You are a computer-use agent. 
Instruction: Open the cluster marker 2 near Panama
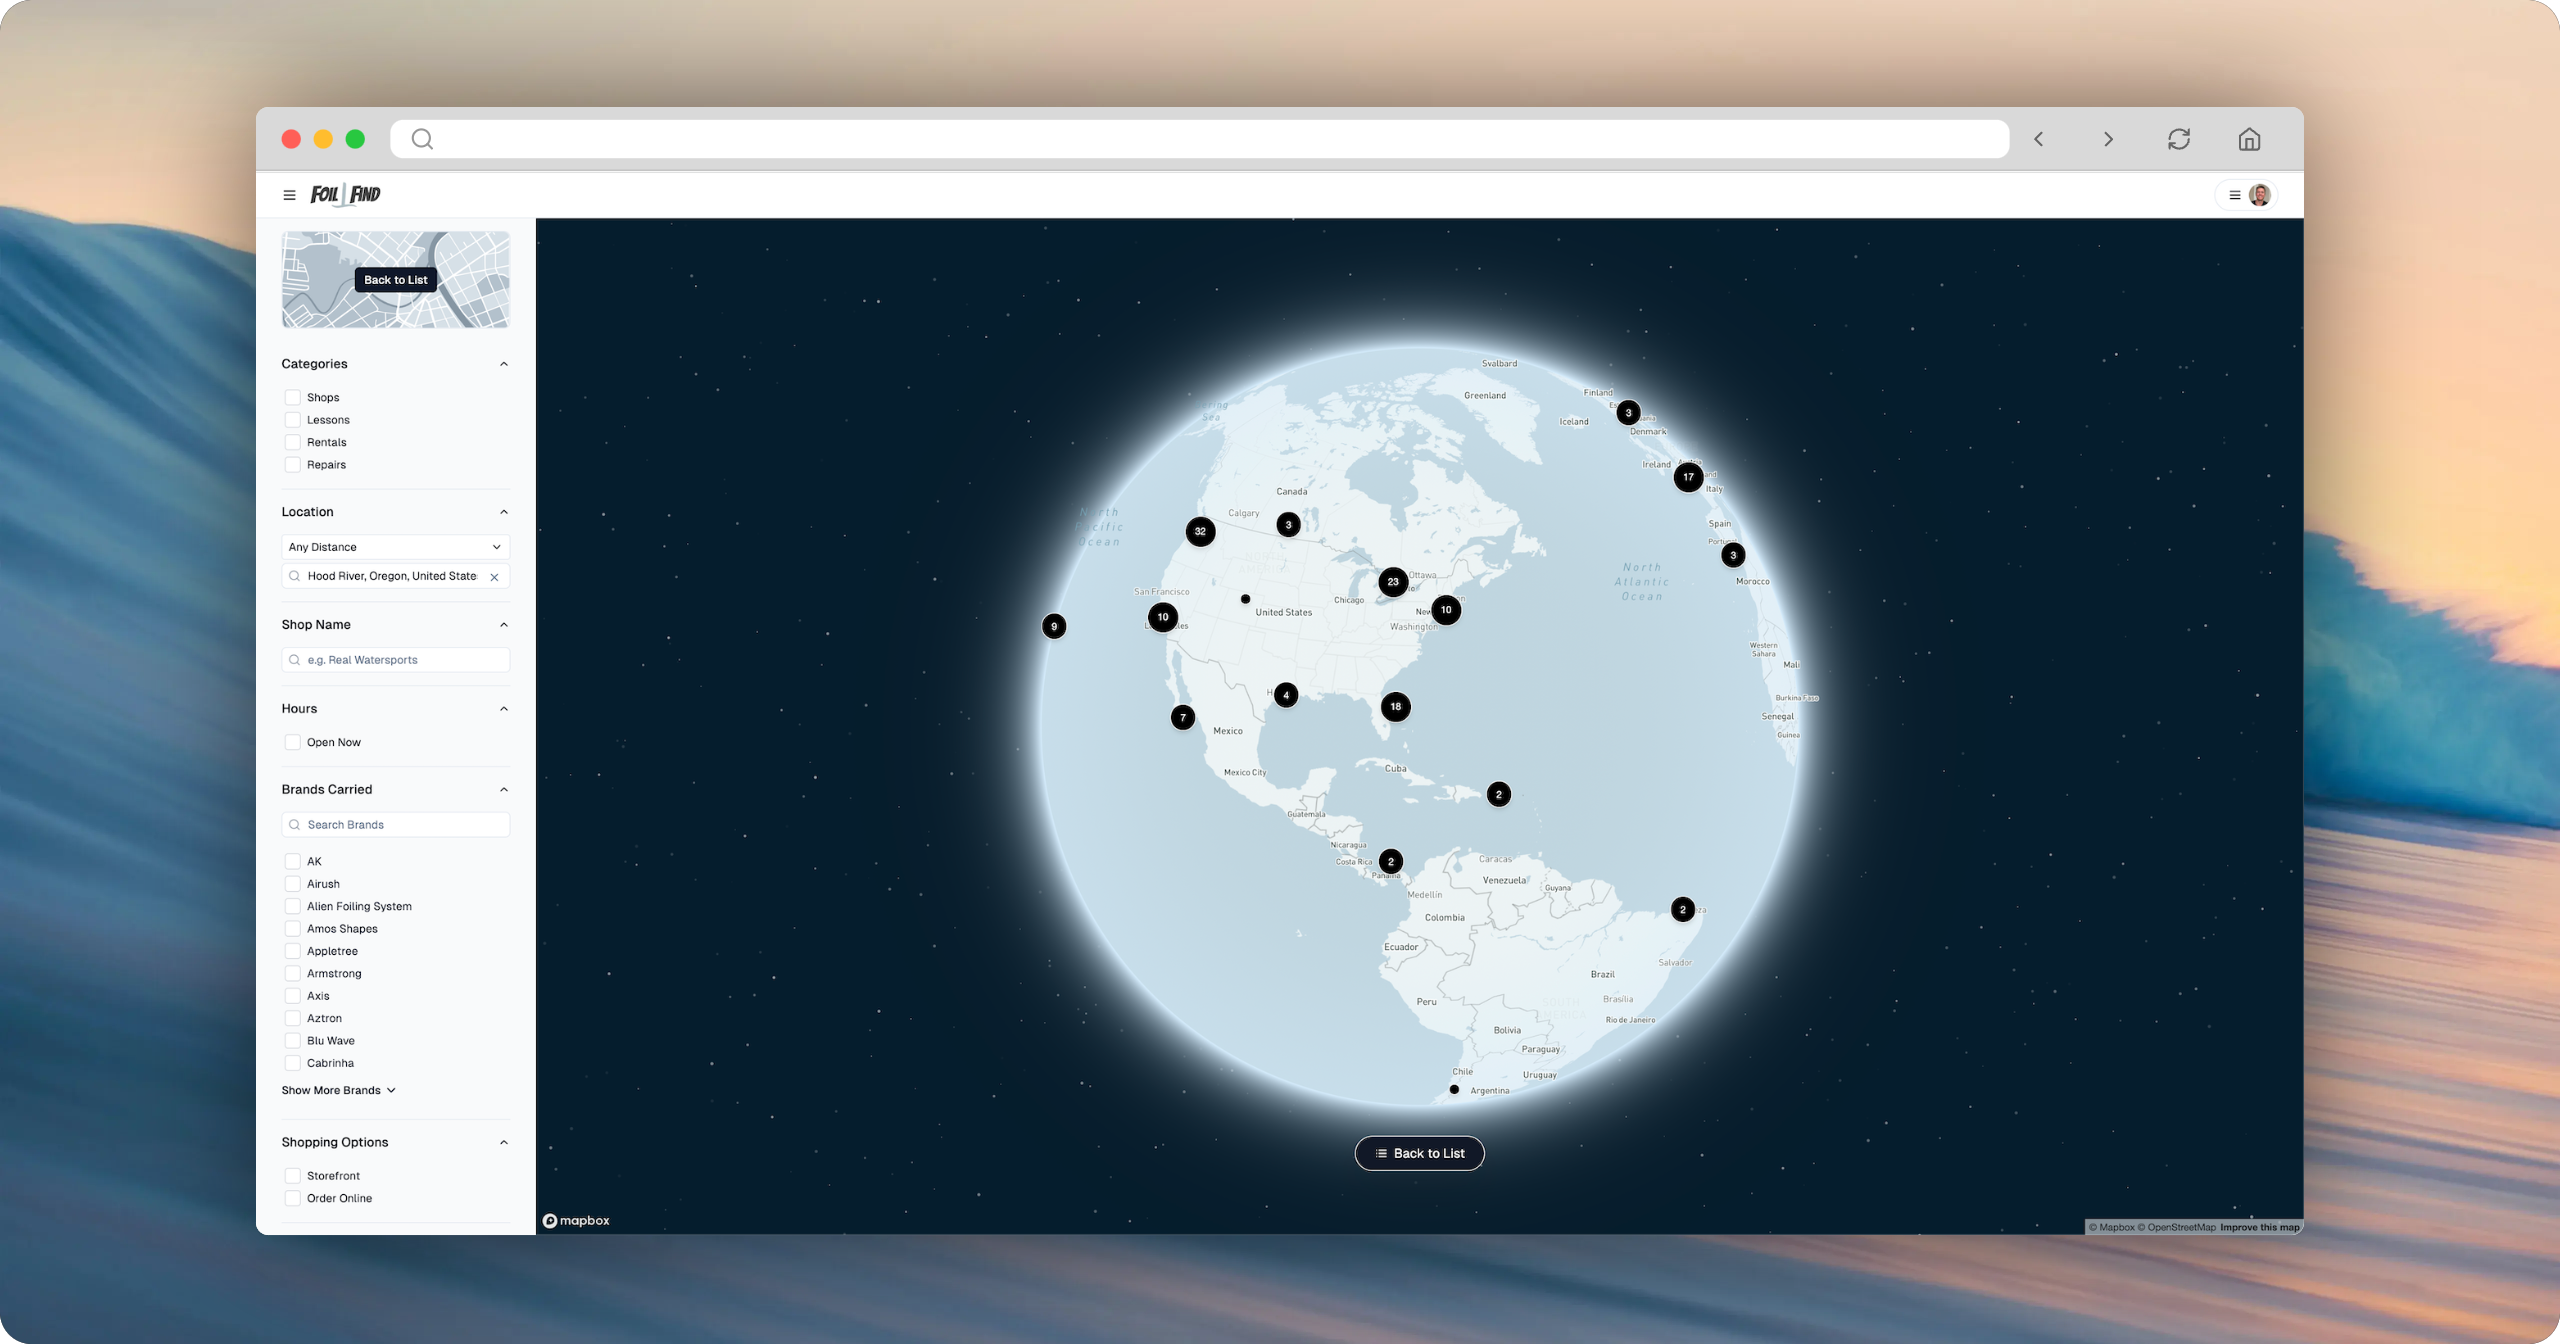[x=1391, y=861]
